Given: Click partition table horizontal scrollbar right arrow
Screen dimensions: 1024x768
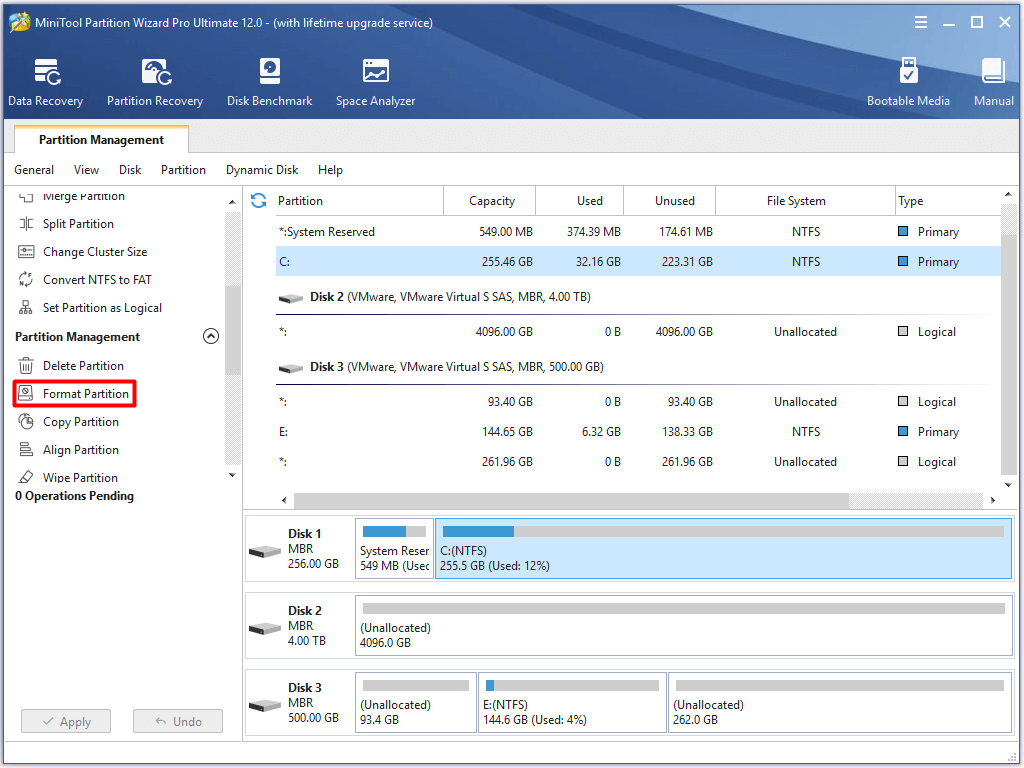Looking at the screenshot, I should click(993, 500).
